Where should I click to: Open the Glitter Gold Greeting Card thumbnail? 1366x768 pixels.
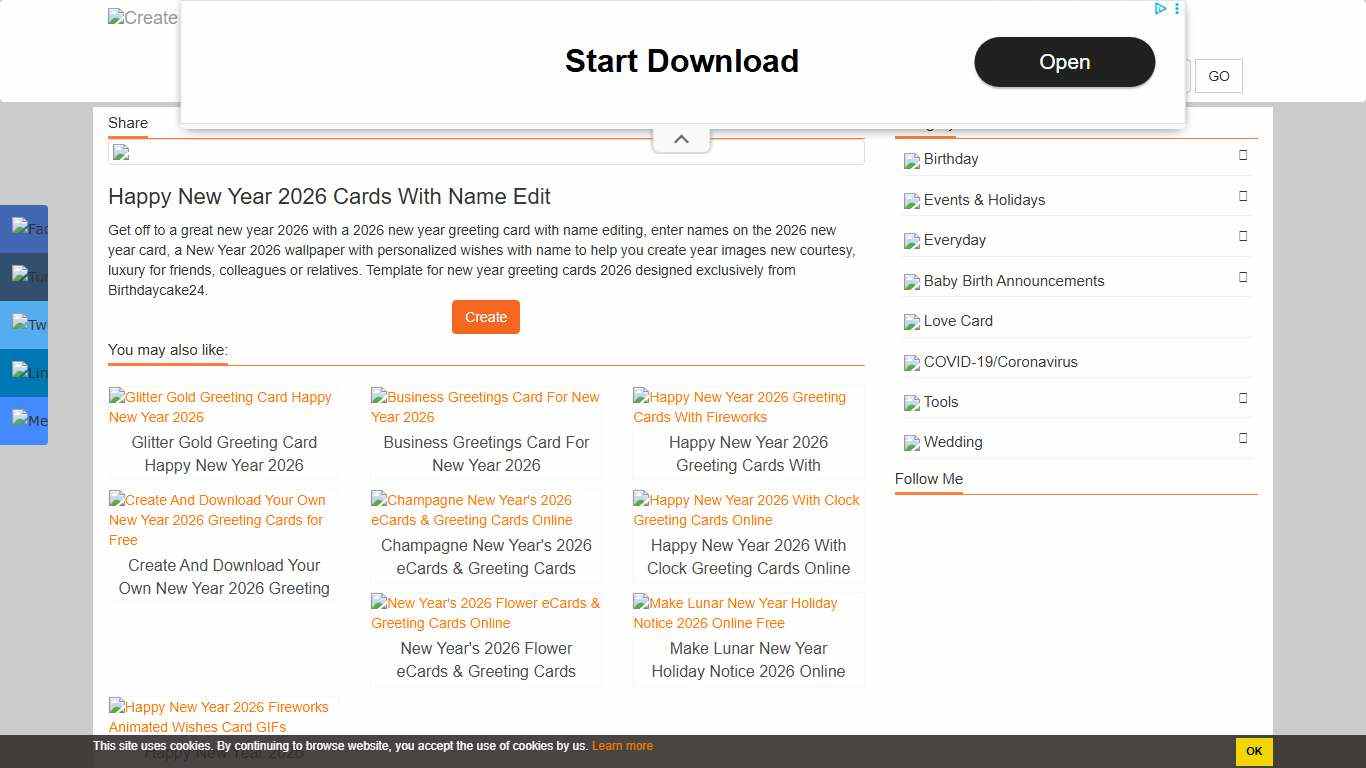pos(223,407)
